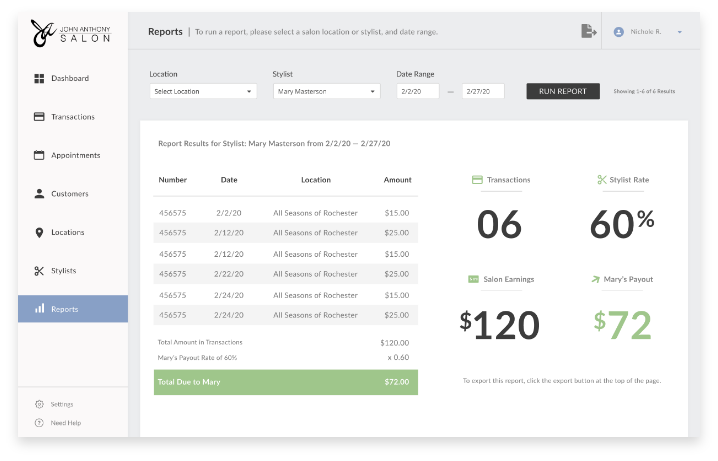718x461 pixels.
Task: Click the Stylists scissors icon
Action: coord(39,271)
